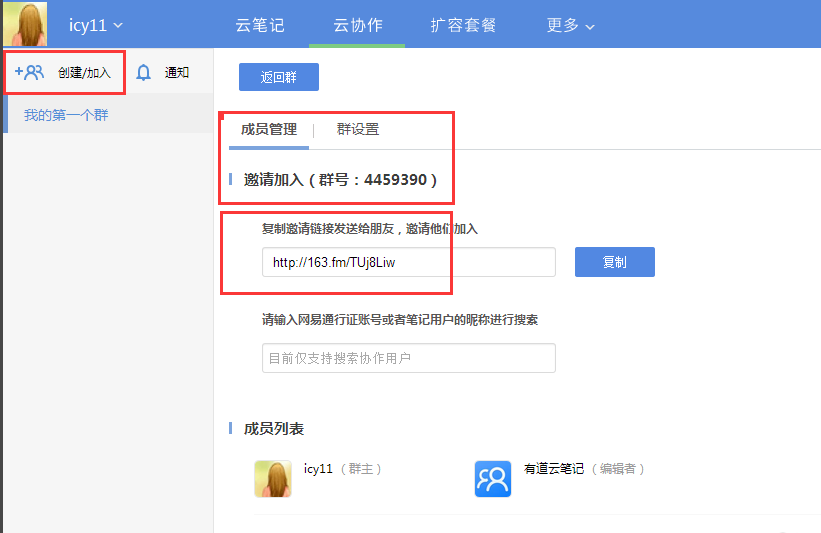Click the 有道云笔记 member icon

493,479
